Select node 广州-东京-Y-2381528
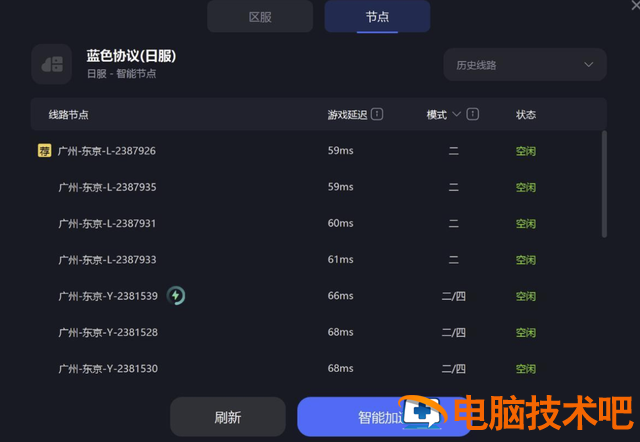 [x=318, y=332]
